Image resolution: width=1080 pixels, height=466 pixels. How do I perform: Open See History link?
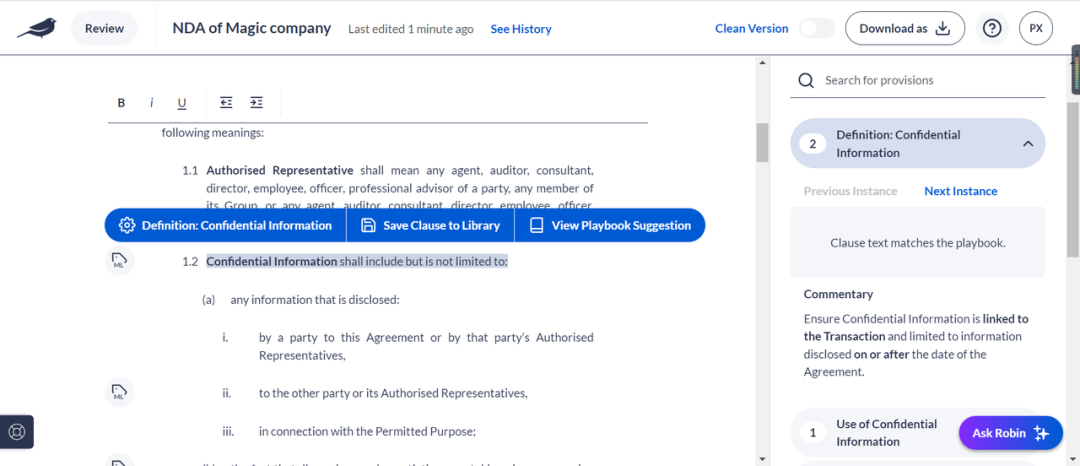click(x=521, y=29)
